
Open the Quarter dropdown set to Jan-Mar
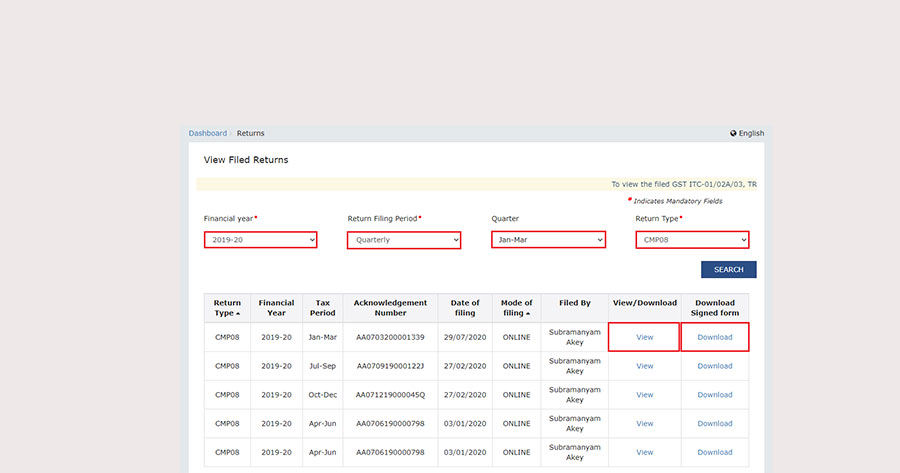[548, 240]
